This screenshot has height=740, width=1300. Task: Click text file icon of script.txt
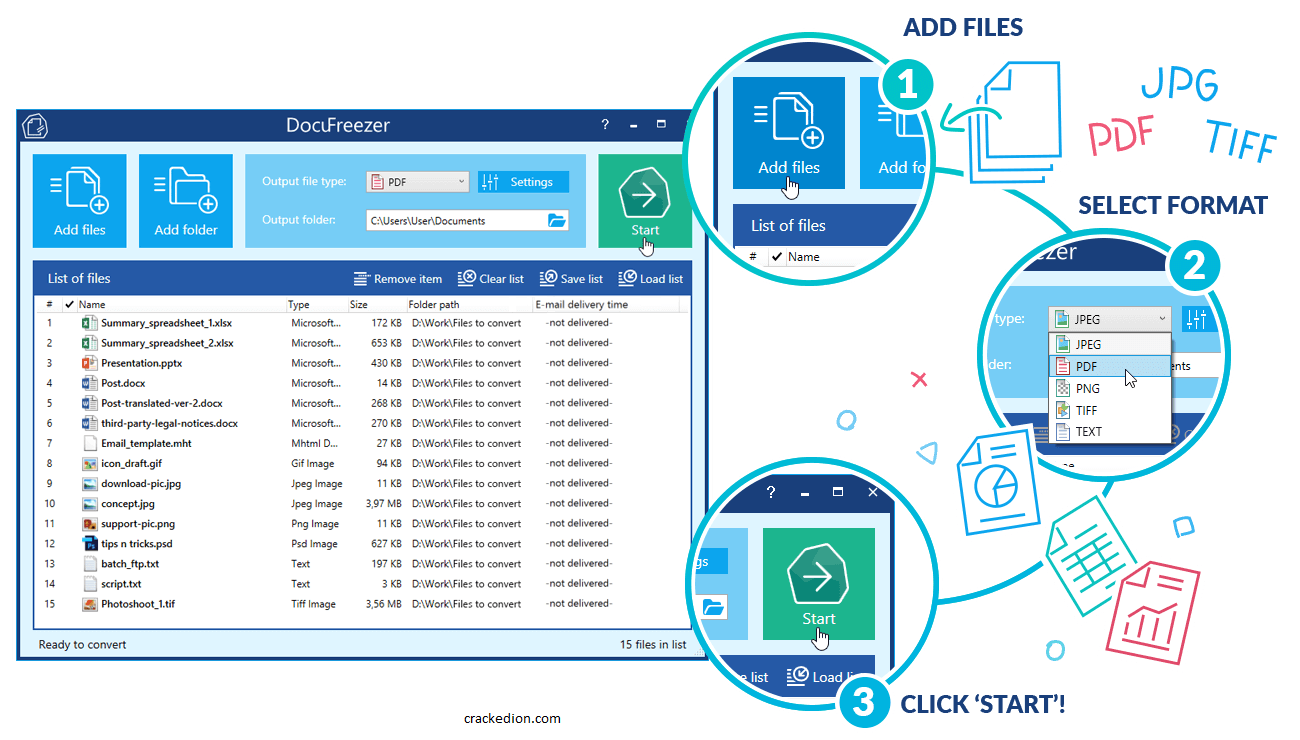[x=90, y=583]
